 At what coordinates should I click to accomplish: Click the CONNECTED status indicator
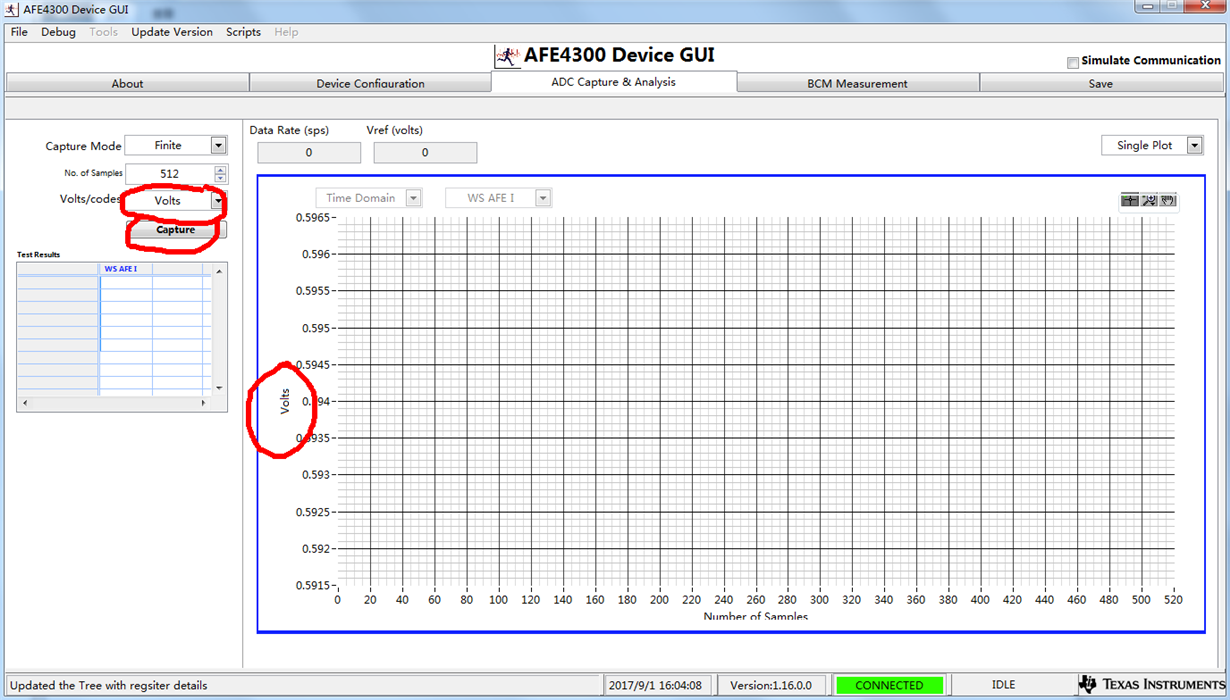(x=889, y=685)
